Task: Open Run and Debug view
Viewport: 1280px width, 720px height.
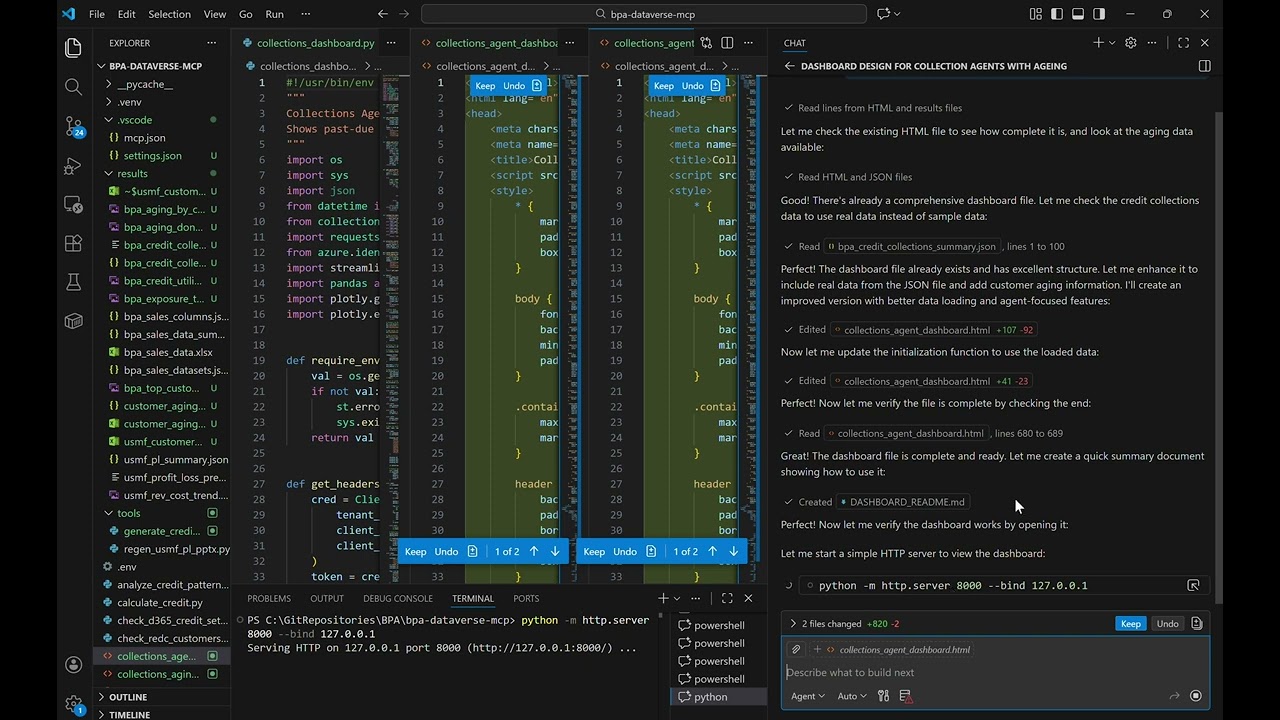Action: click(x=73, y=166)
